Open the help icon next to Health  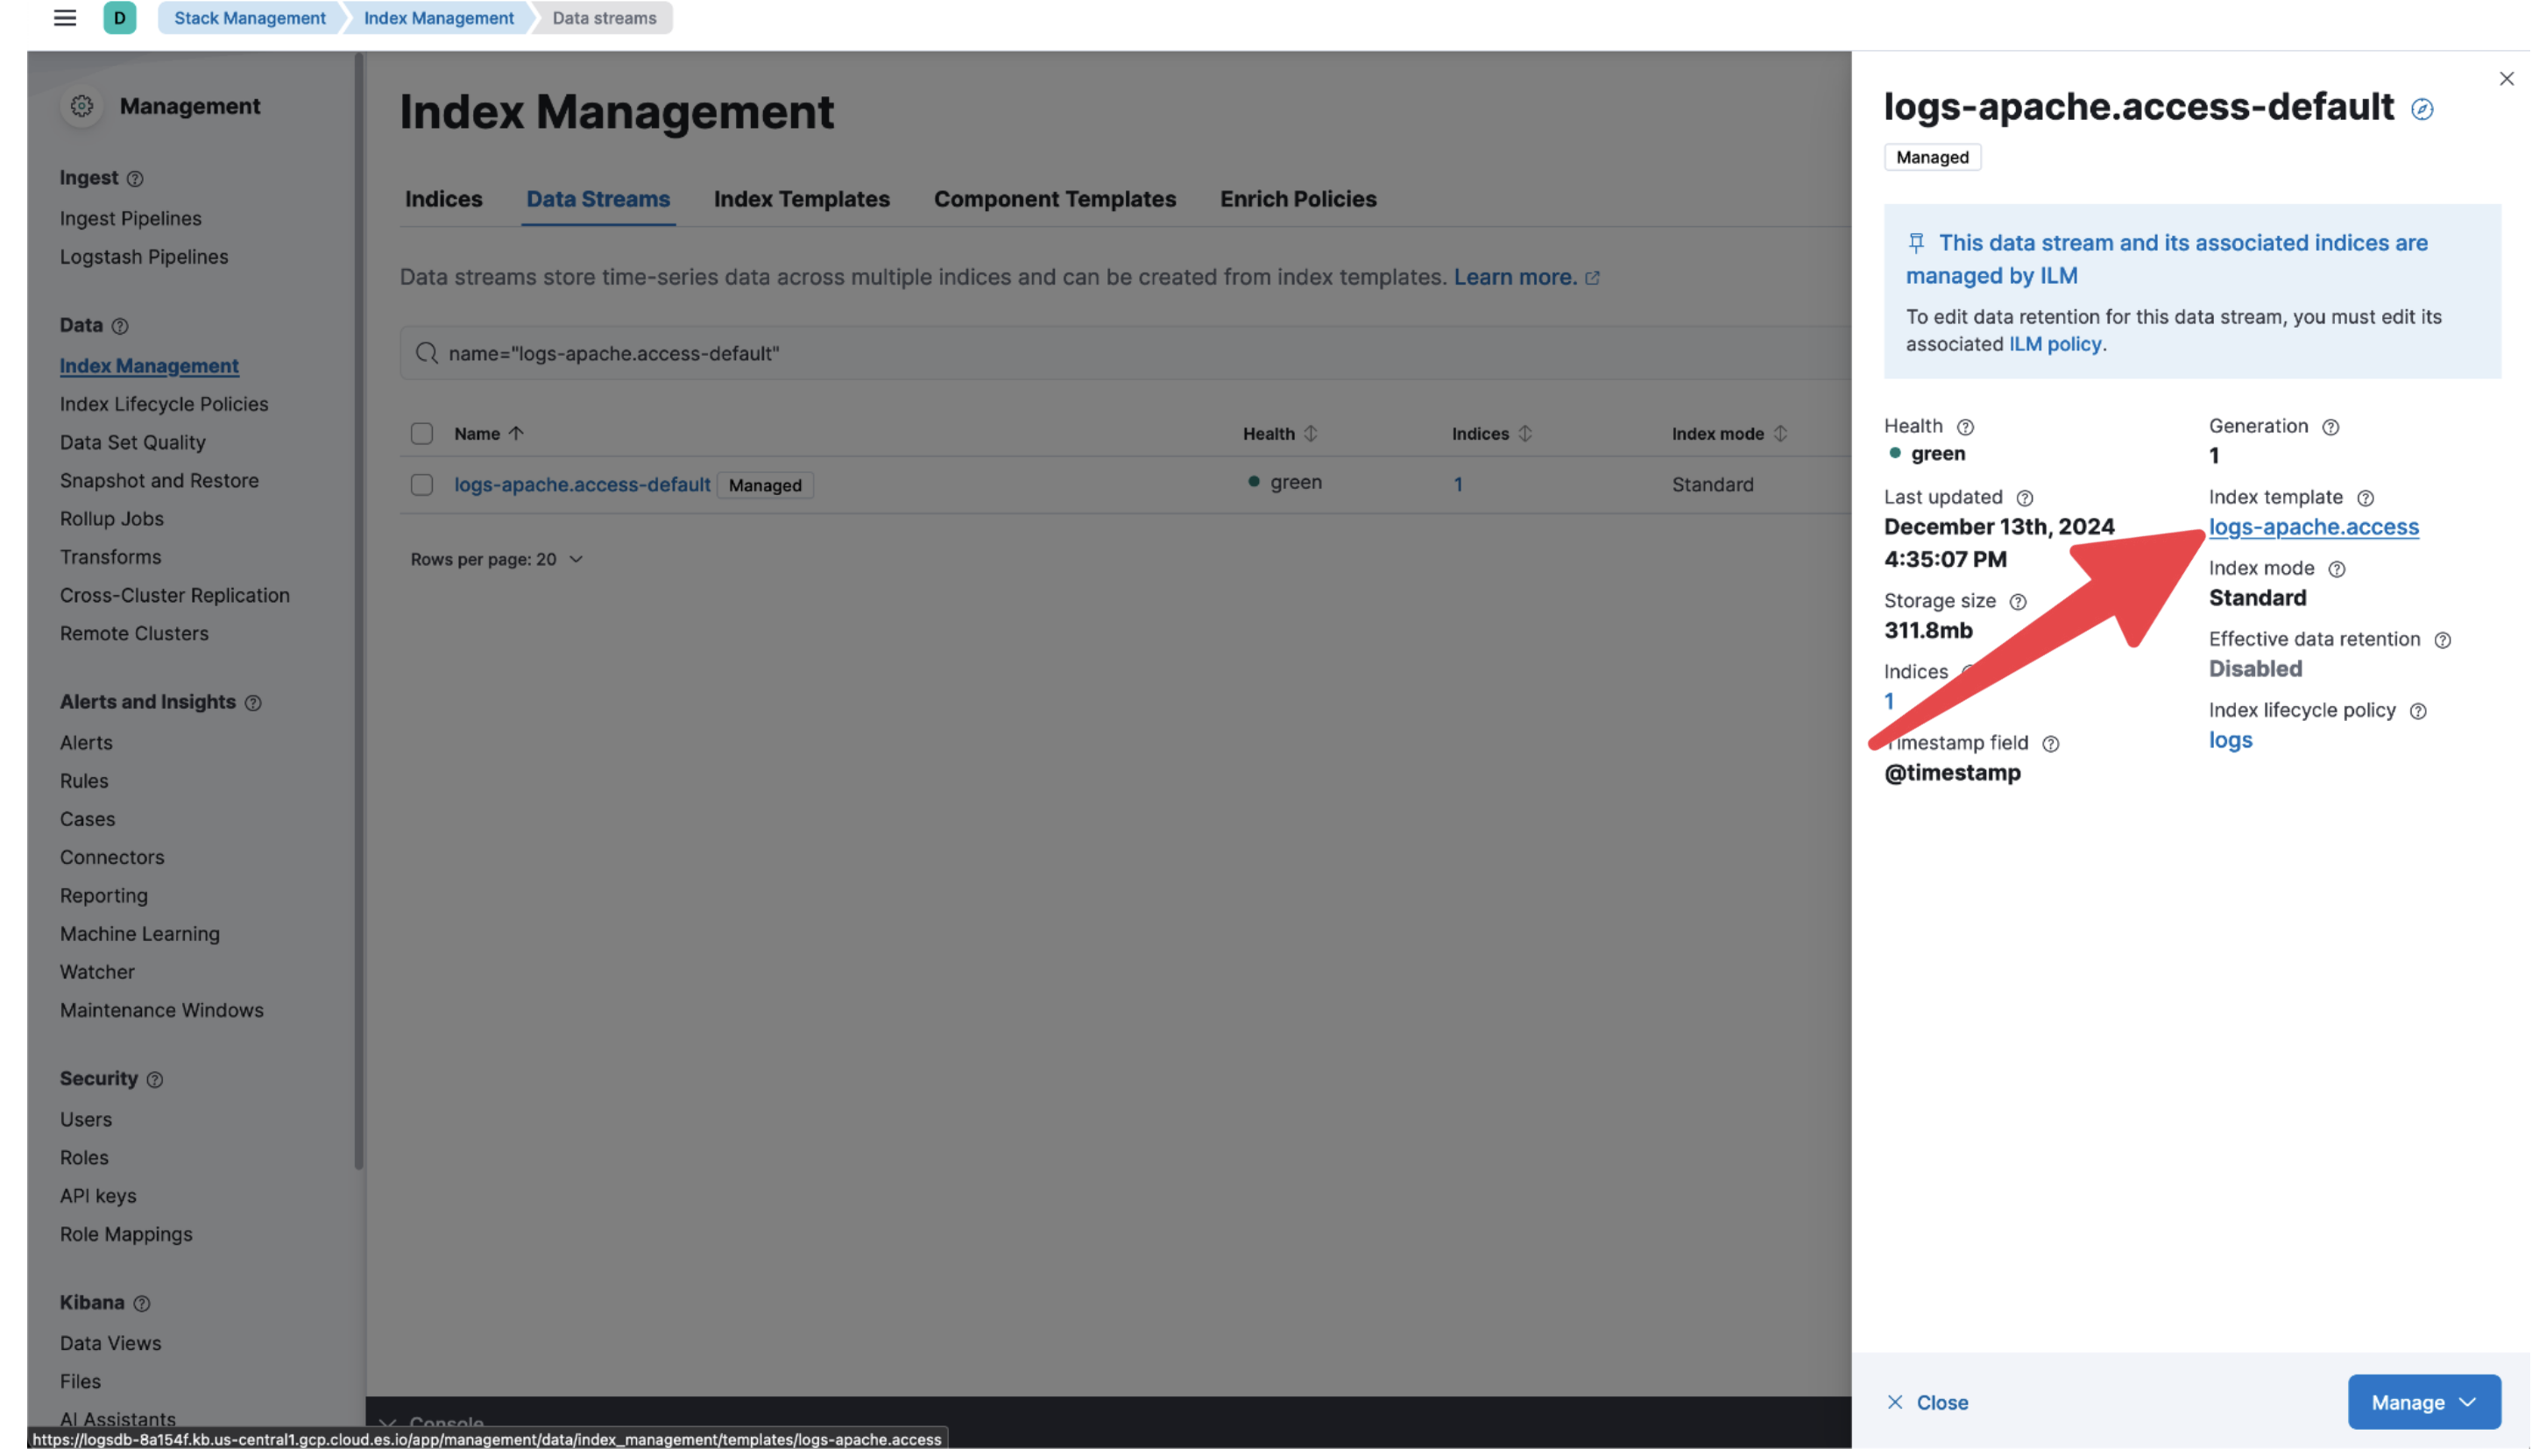coord(1964,426)
